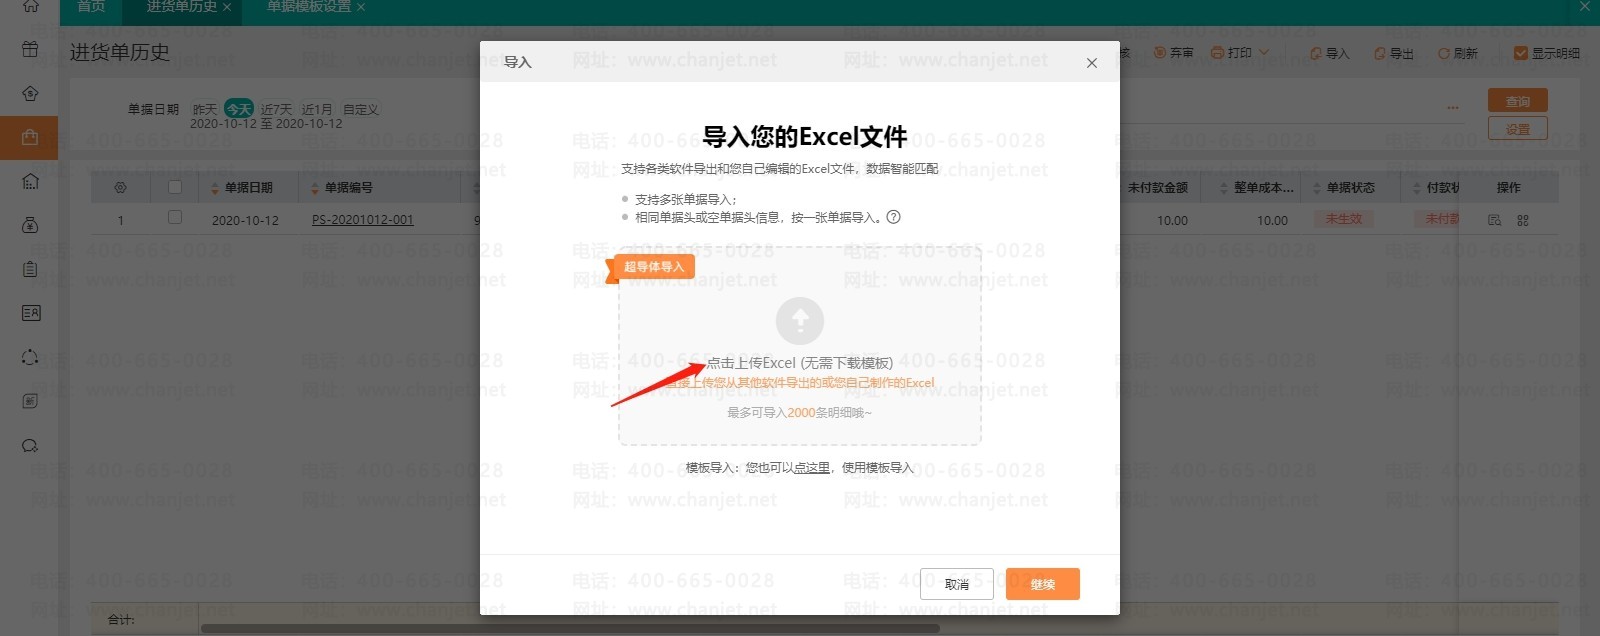
Task: Click the 点击上传Excel (无需下载模板) upload text
Action: tap(800, 363)
